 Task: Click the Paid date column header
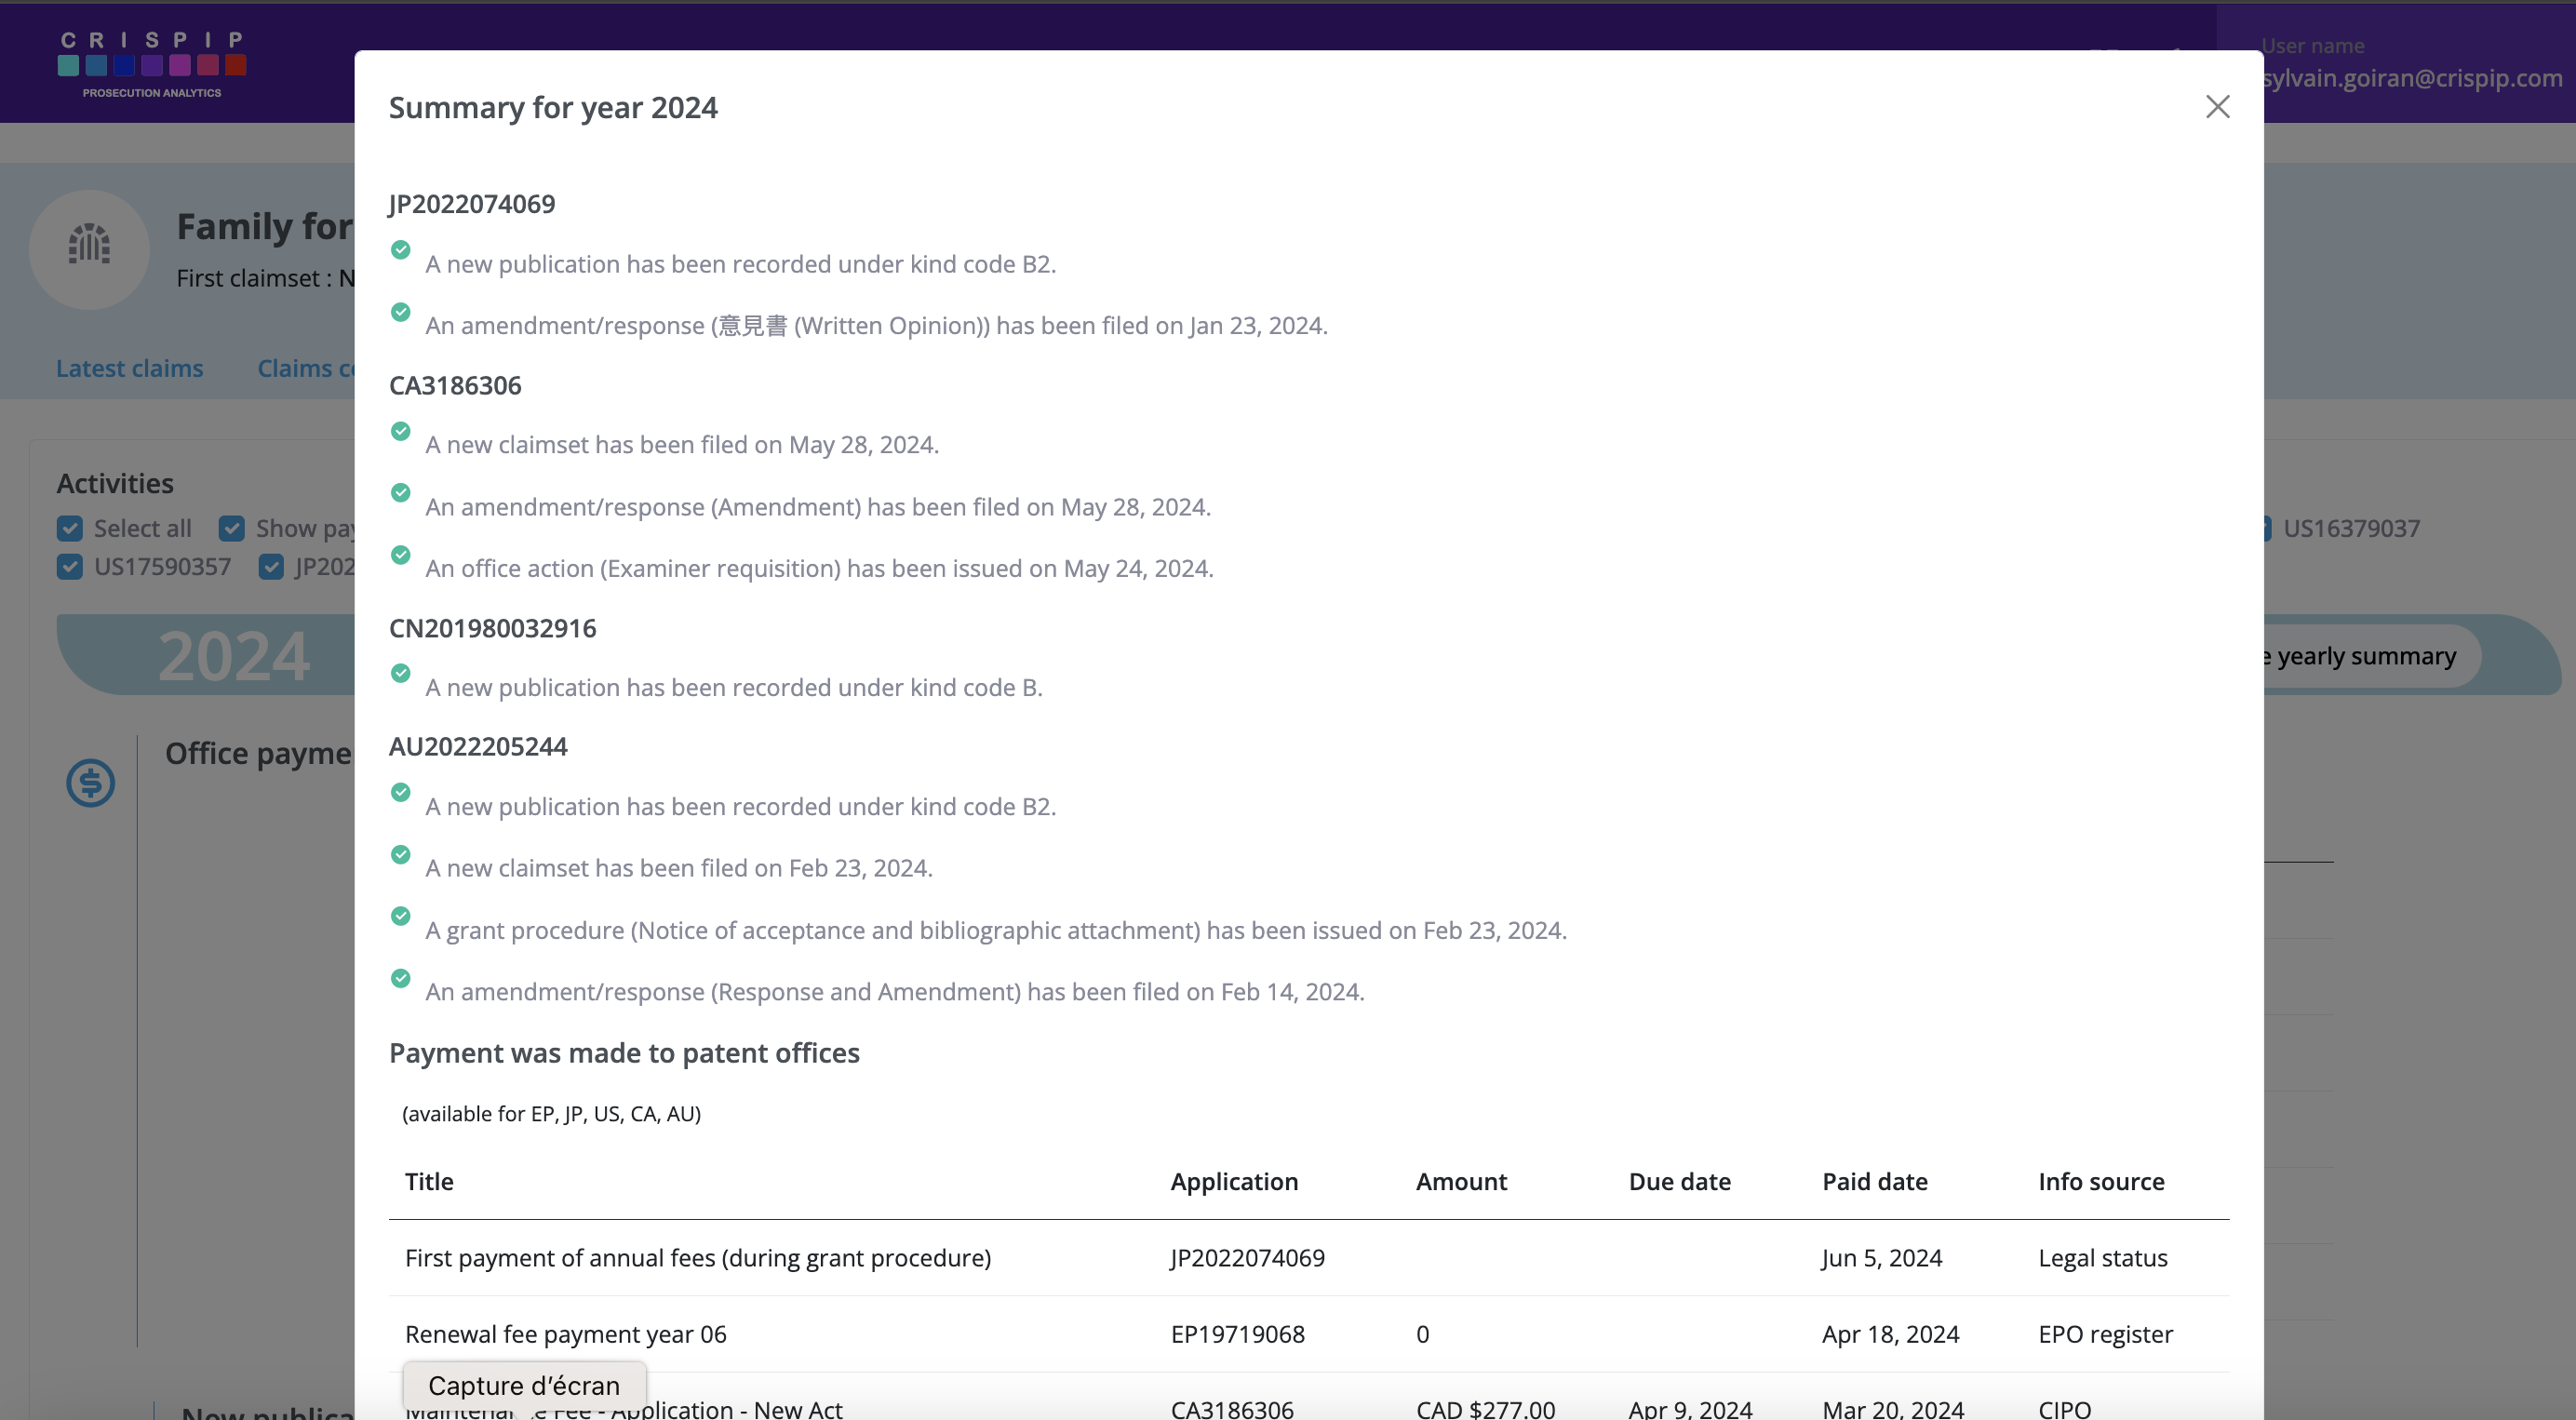click(1874, 1181)
